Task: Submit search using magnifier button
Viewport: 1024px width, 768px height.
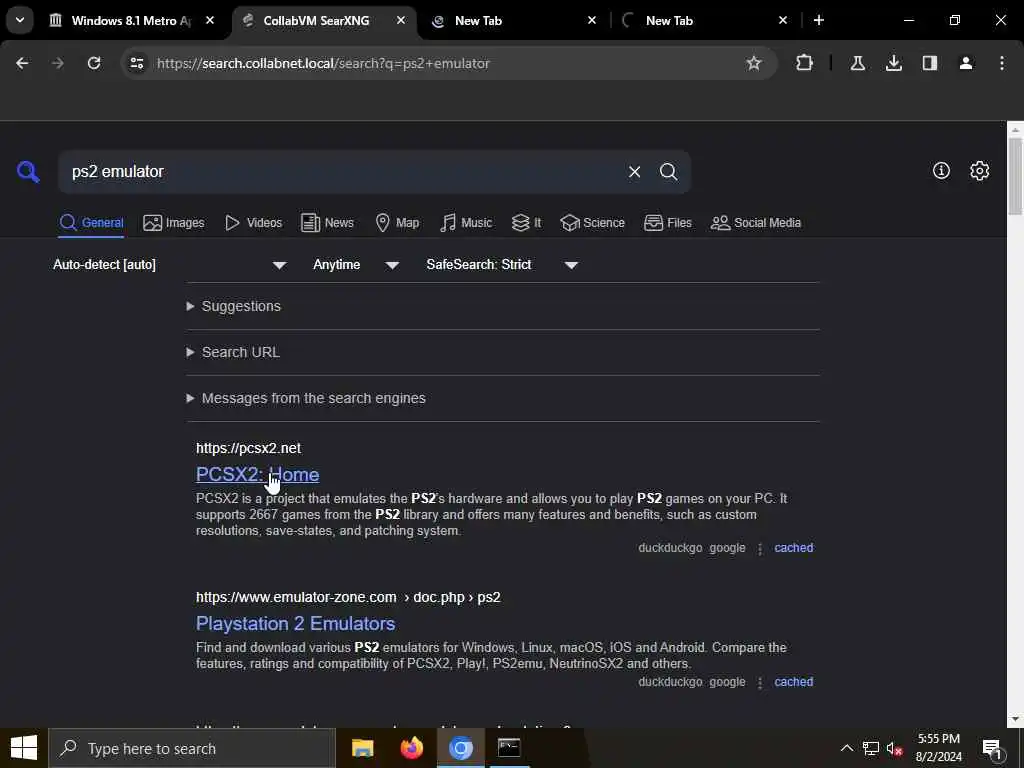Action: click(x=668, y=172)
